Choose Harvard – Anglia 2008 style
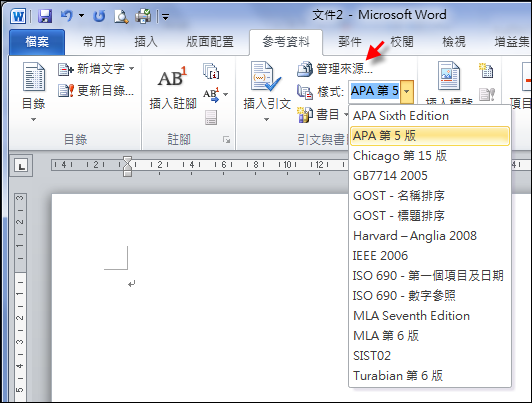Image resolution: width=532 pixels, height=403 pixels. [x=430, y=236]
